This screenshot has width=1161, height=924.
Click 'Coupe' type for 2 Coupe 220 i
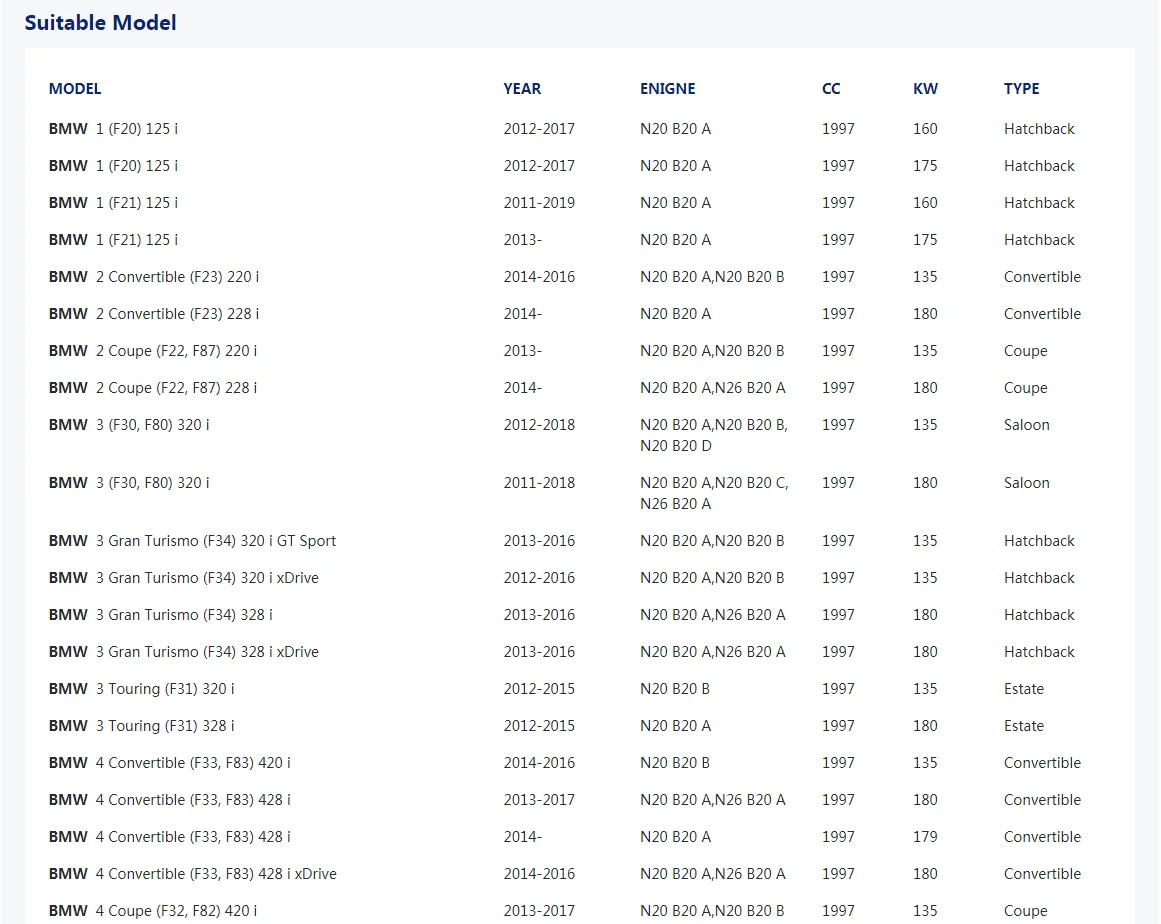tap(1026, 351)
